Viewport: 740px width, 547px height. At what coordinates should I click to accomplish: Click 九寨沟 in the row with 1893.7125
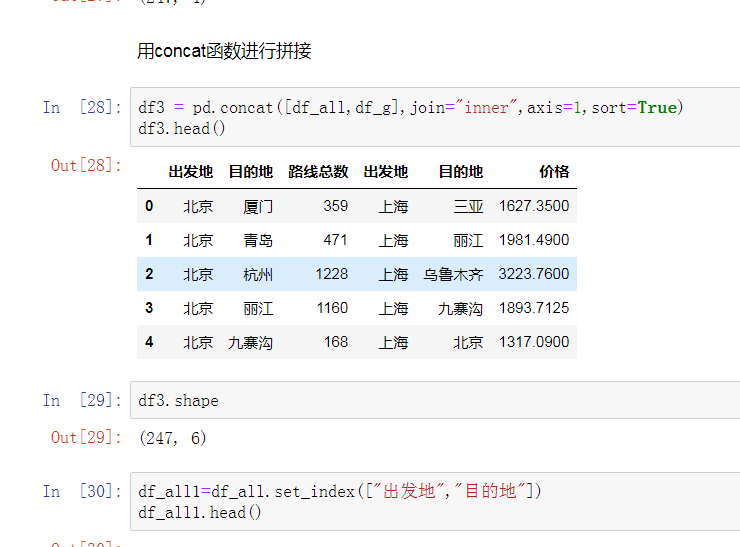pos(461,308)
